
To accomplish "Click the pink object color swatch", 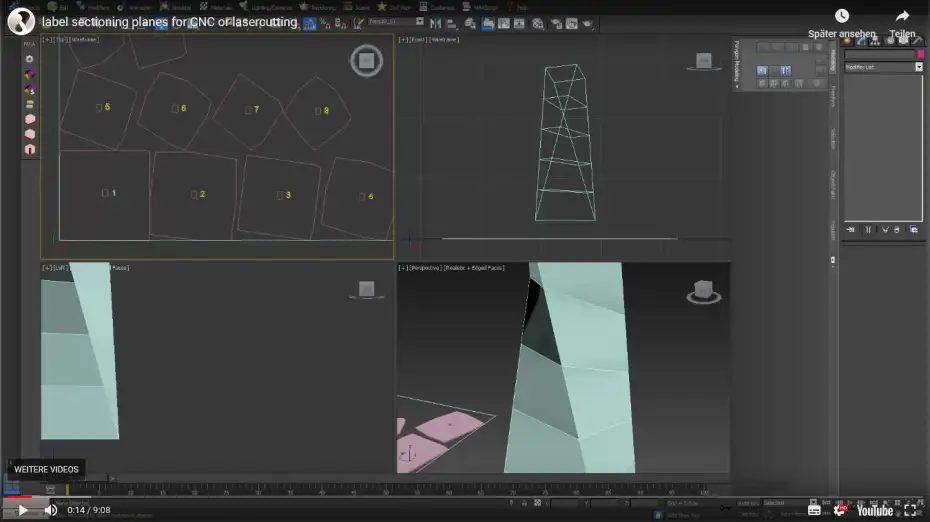I will click(921, 54).
